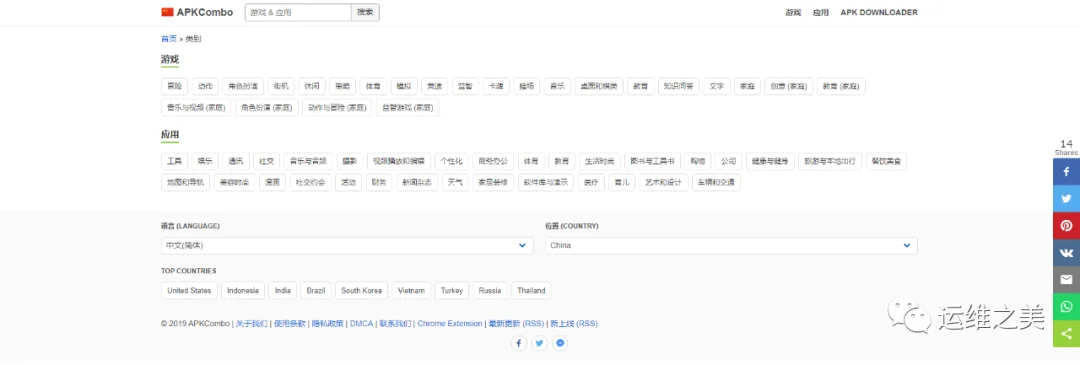
Task: Open the 游戏 menu in the header
Action: coord(793,12)
